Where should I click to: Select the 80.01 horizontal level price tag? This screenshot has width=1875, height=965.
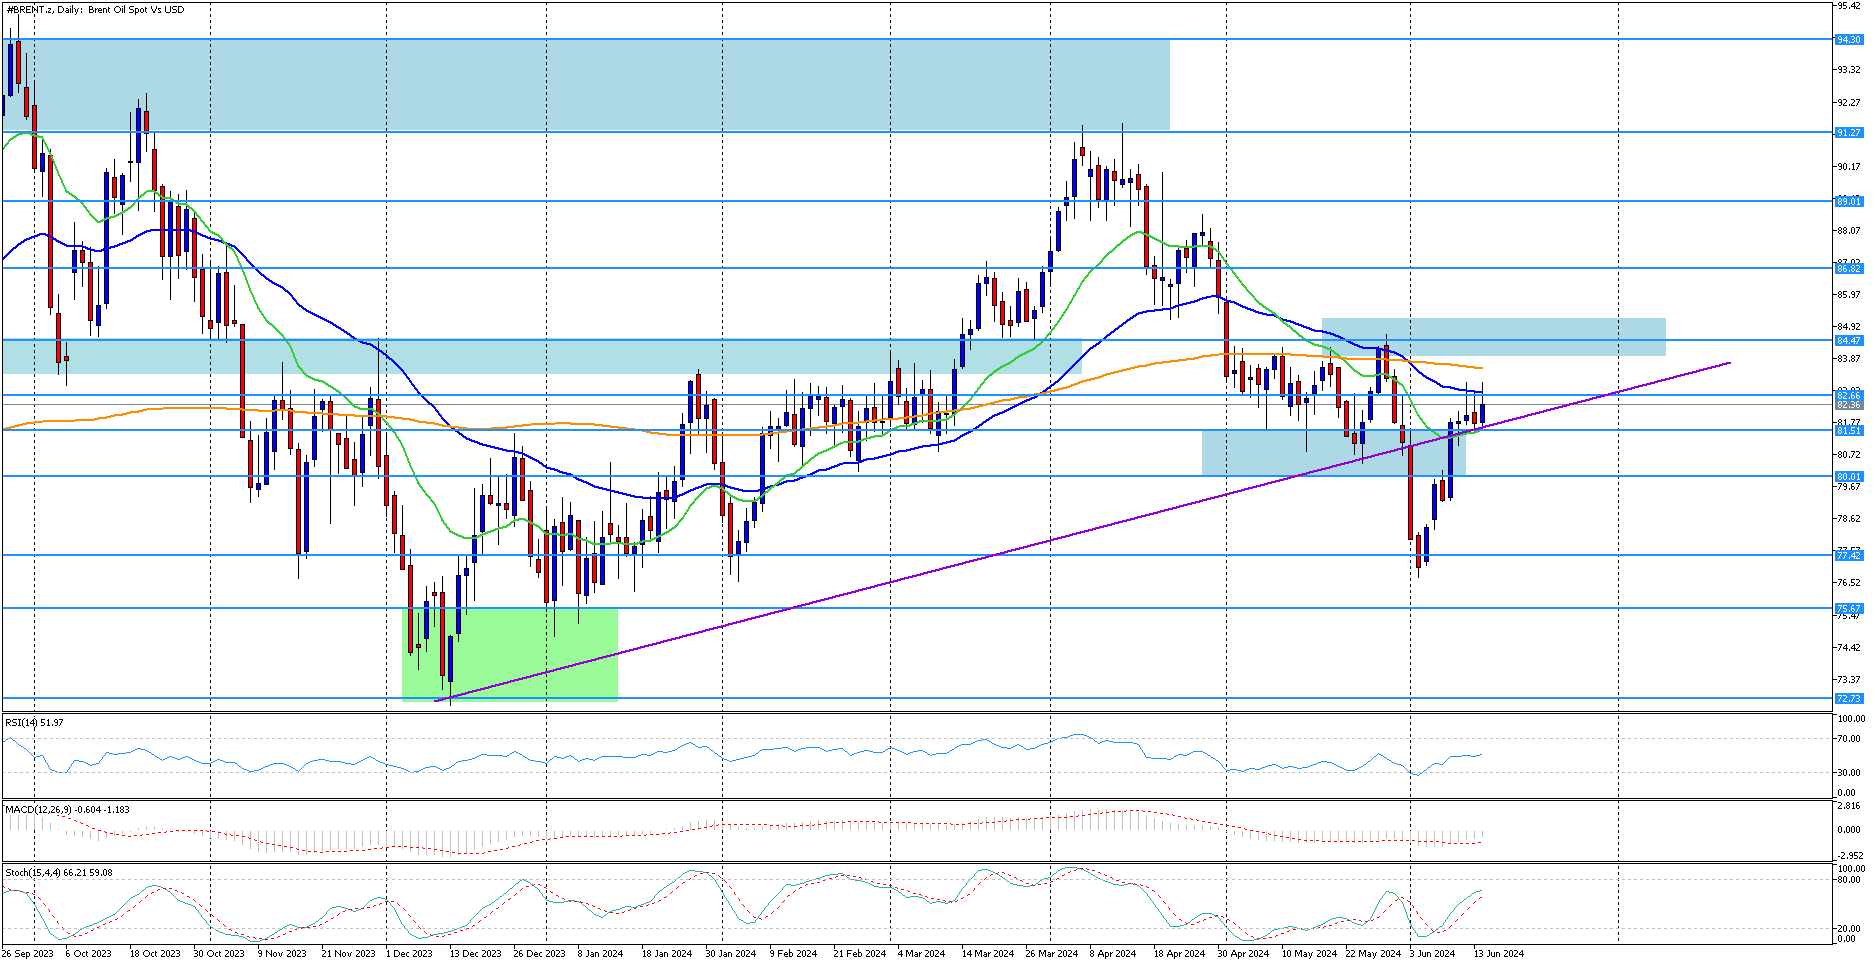point(1849,476)
